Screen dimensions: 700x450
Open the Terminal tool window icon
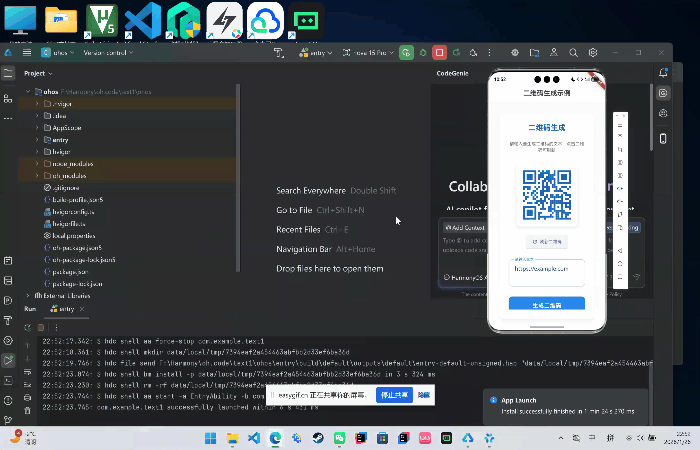(8, 380)
